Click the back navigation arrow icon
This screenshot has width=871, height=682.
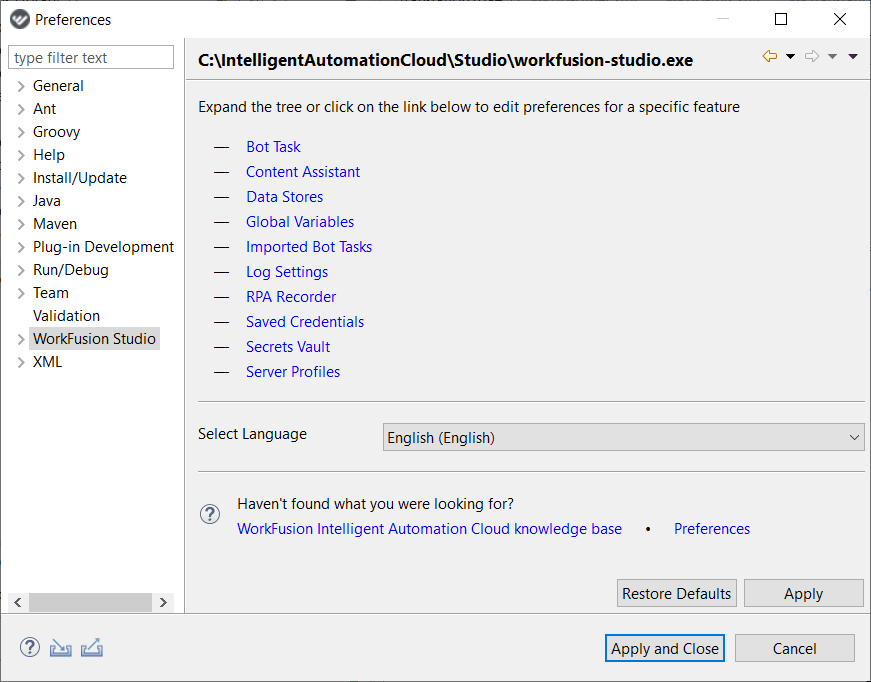[769, 56]
